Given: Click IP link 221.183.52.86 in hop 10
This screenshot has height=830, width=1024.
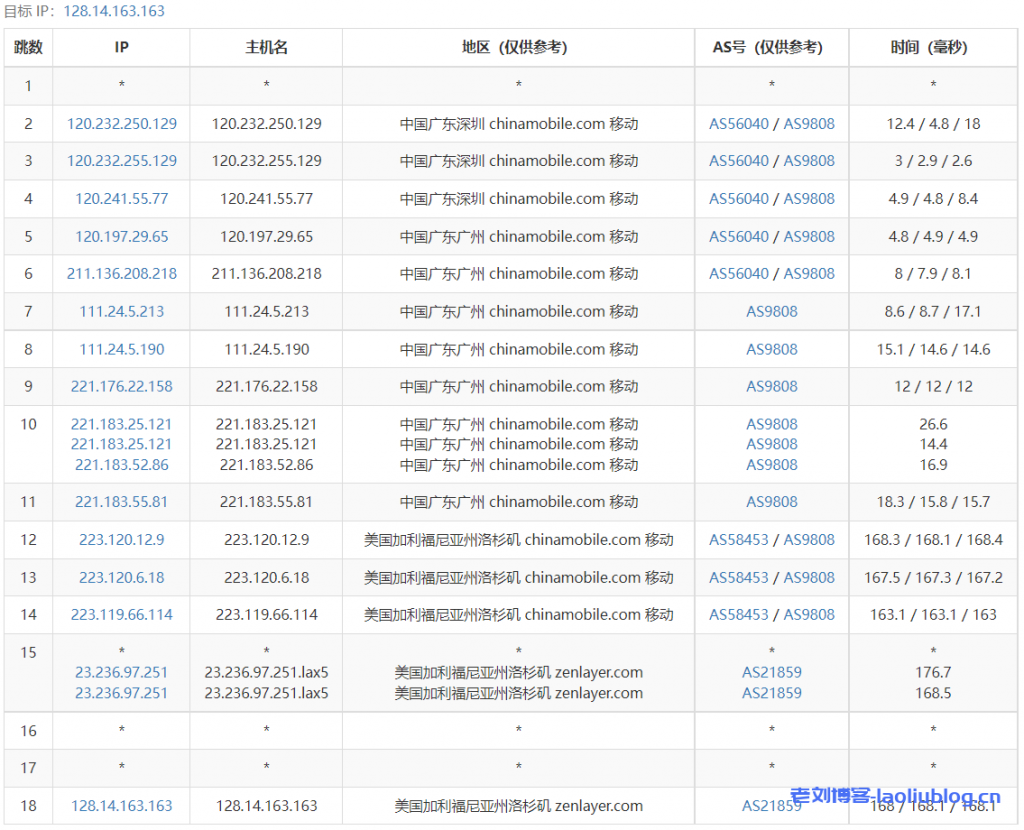Looking at the screenshot, I should pos(122,465).
